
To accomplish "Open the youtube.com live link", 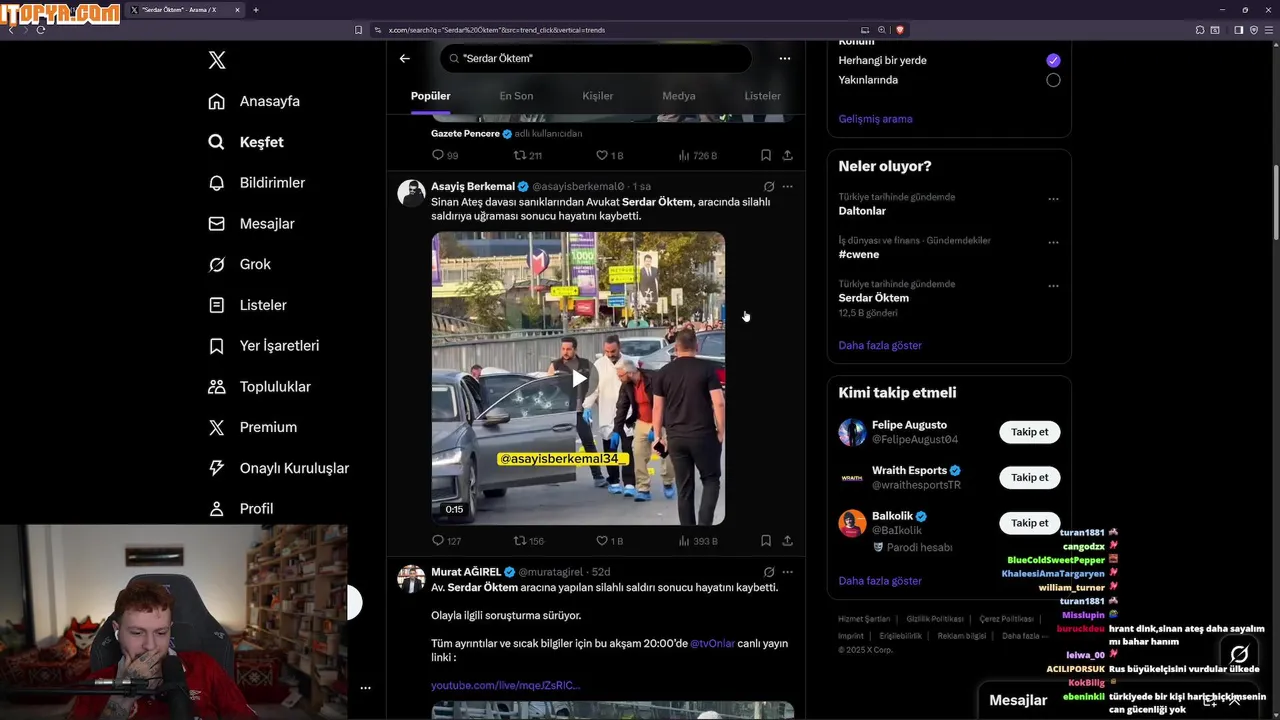I will (506, 685).
